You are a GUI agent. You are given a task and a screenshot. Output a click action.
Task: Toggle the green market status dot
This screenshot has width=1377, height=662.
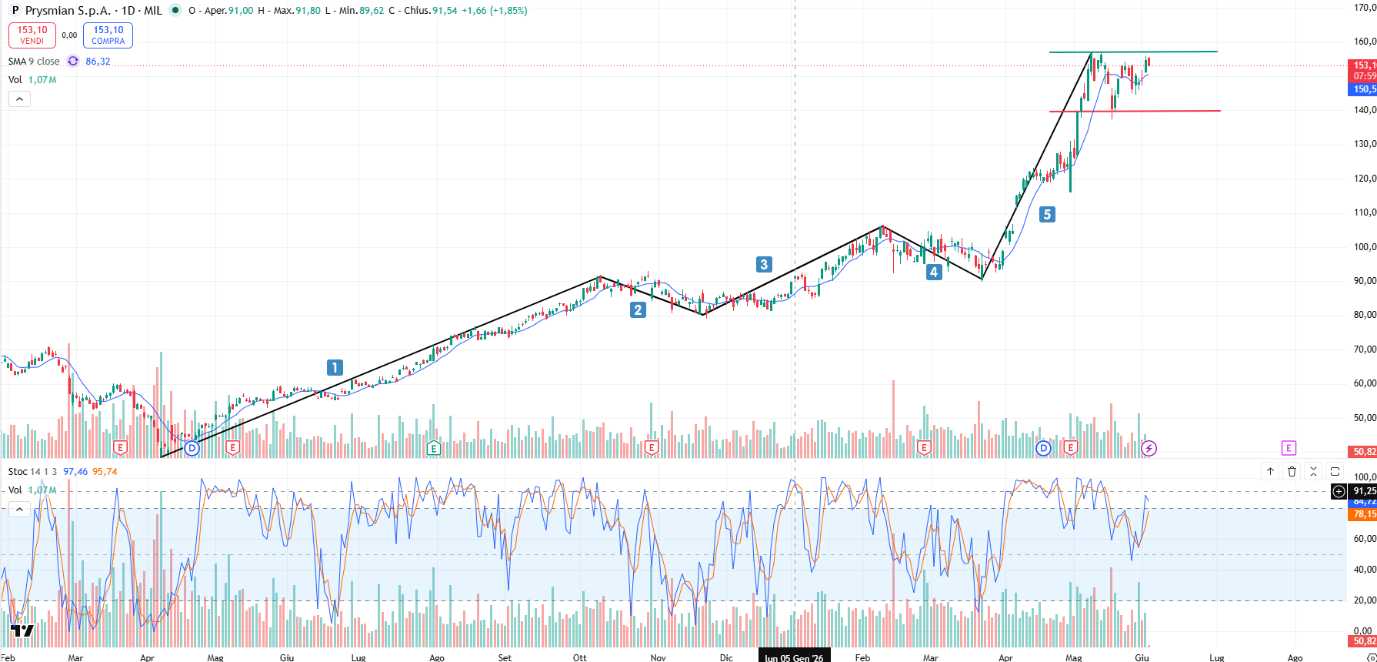[x=176, y=10]
